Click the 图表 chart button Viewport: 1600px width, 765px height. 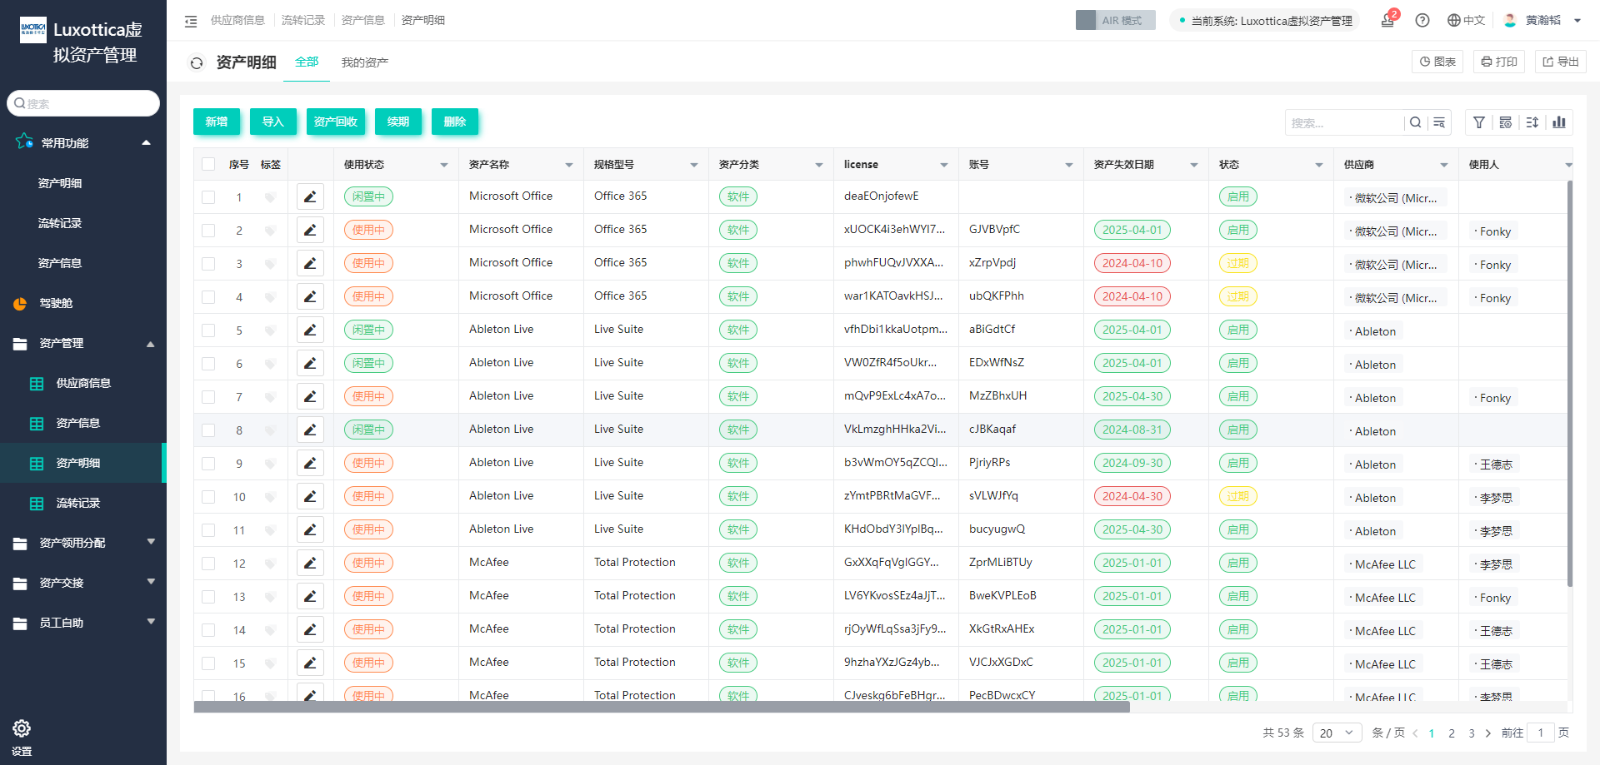pyautogui.click(x=1438, y=62)
